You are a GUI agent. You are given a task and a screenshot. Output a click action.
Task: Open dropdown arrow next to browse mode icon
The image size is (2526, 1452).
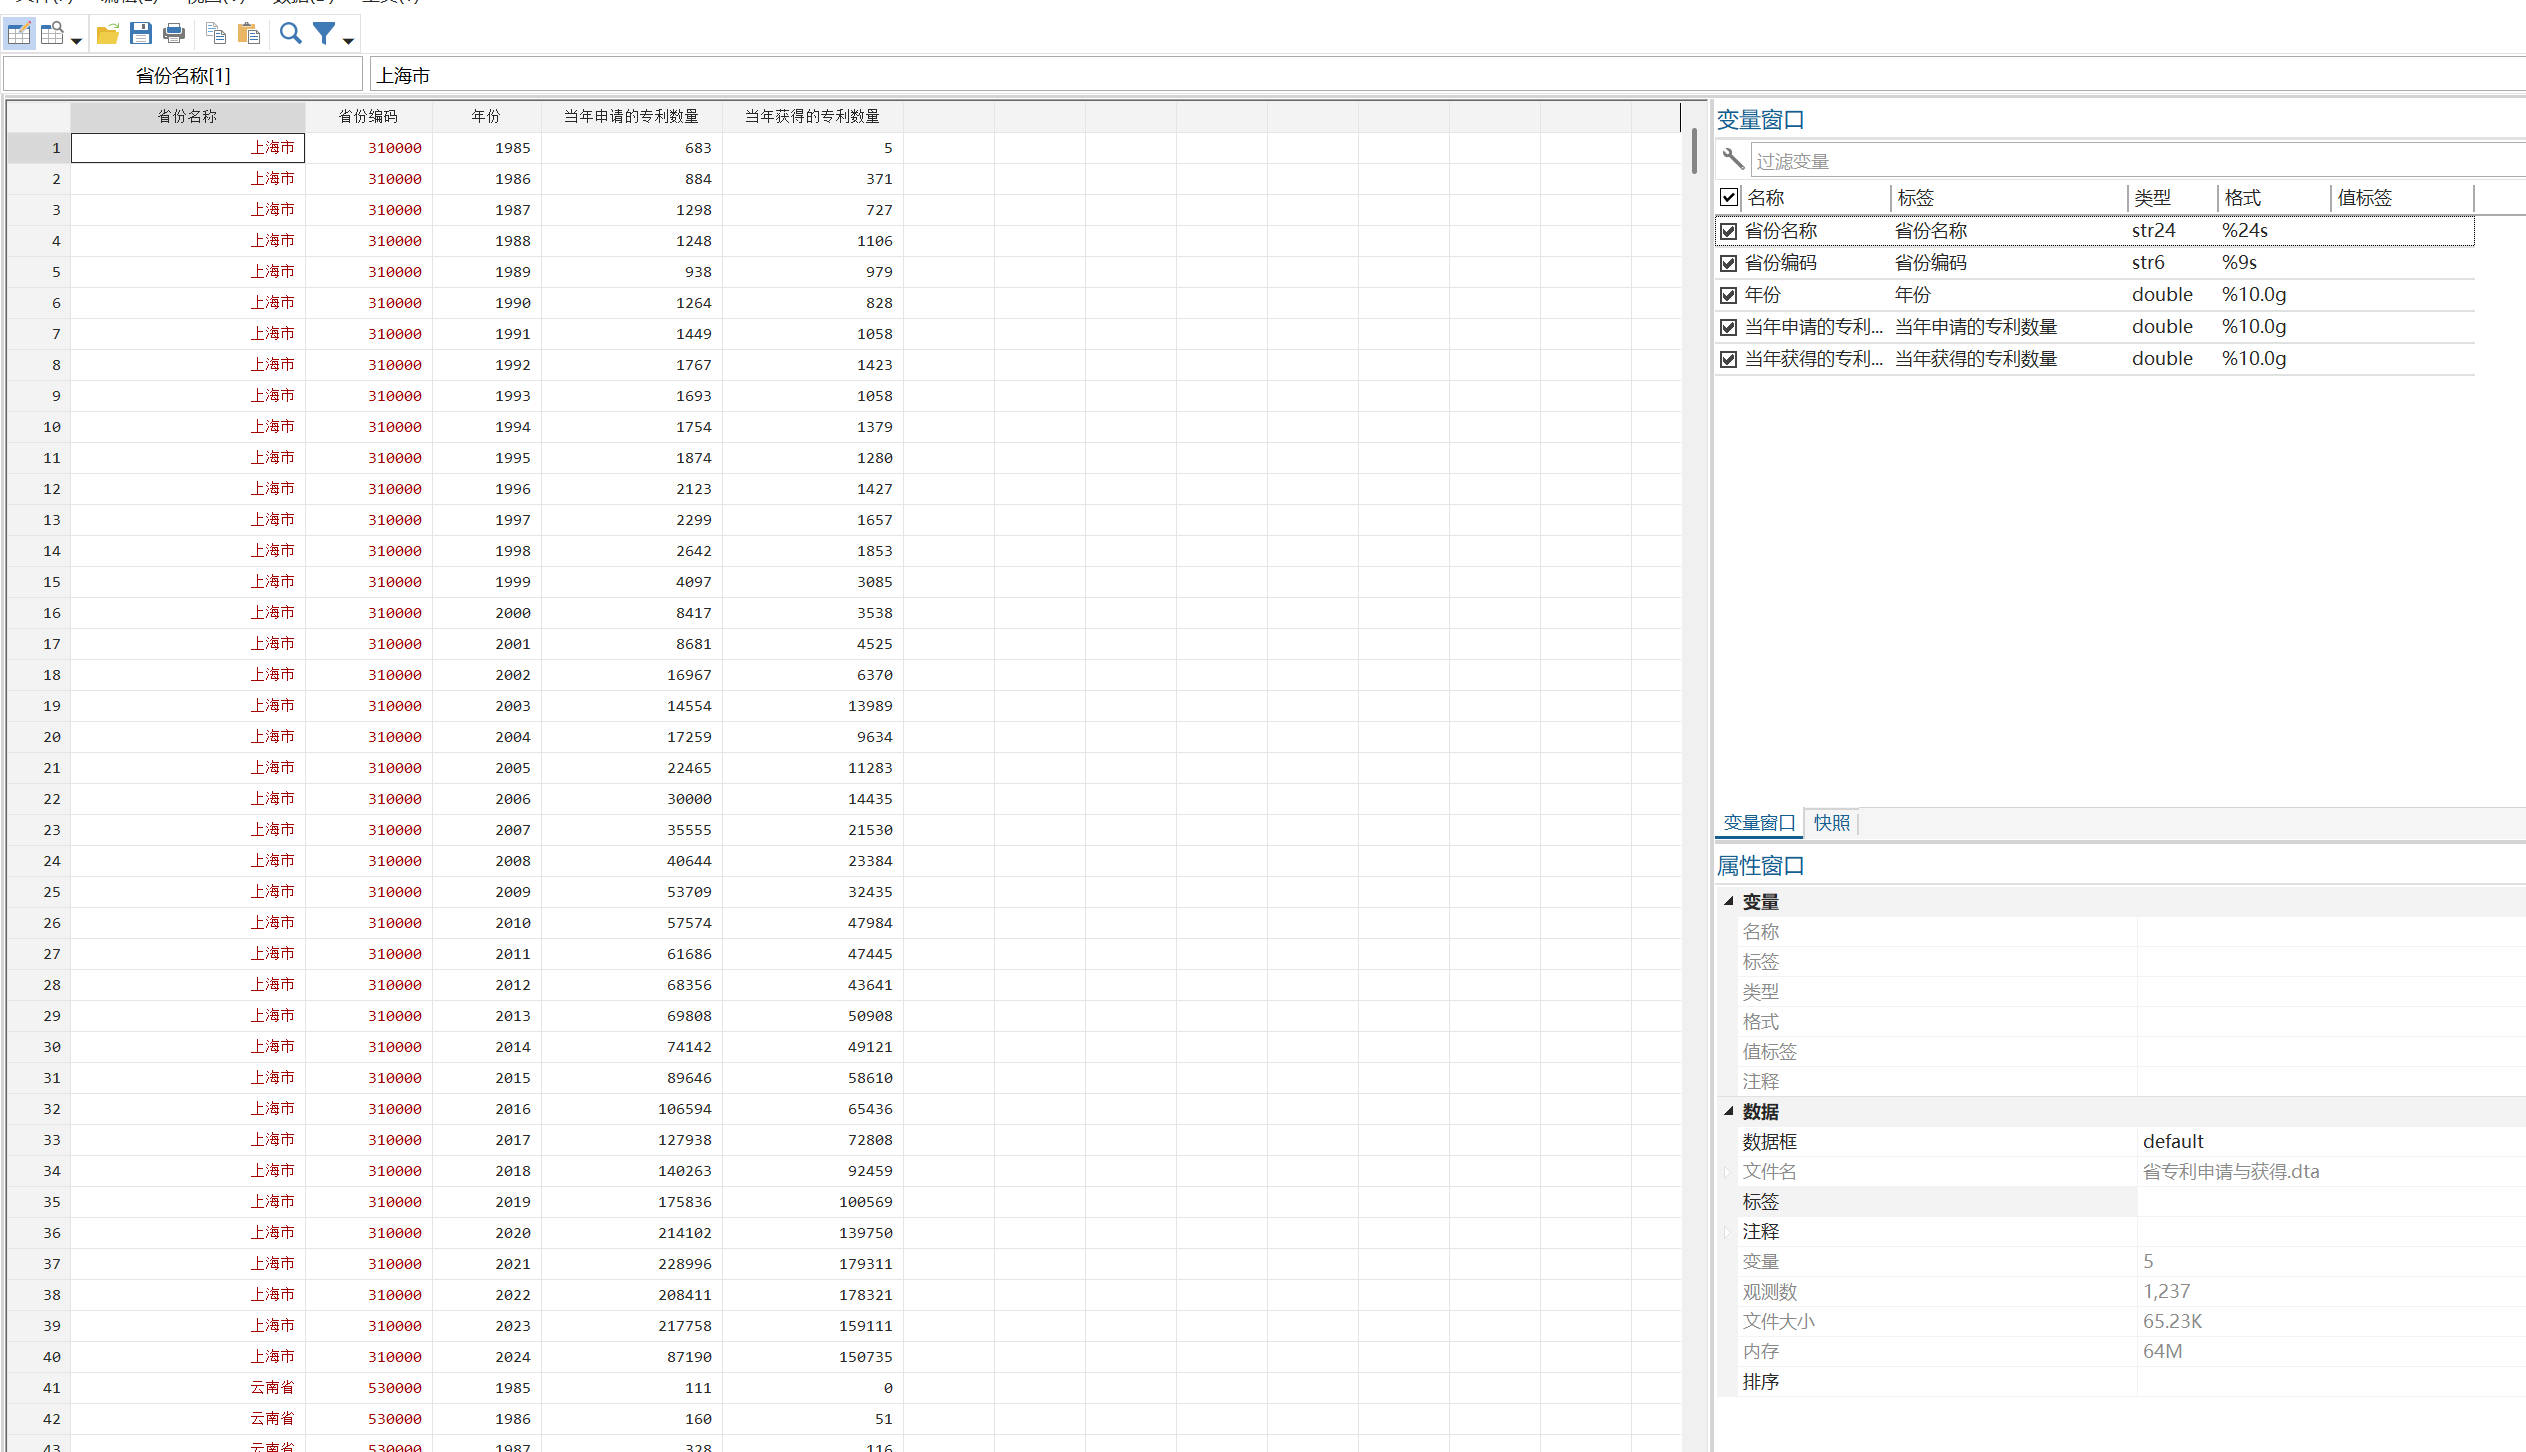(x=76, y=41)
